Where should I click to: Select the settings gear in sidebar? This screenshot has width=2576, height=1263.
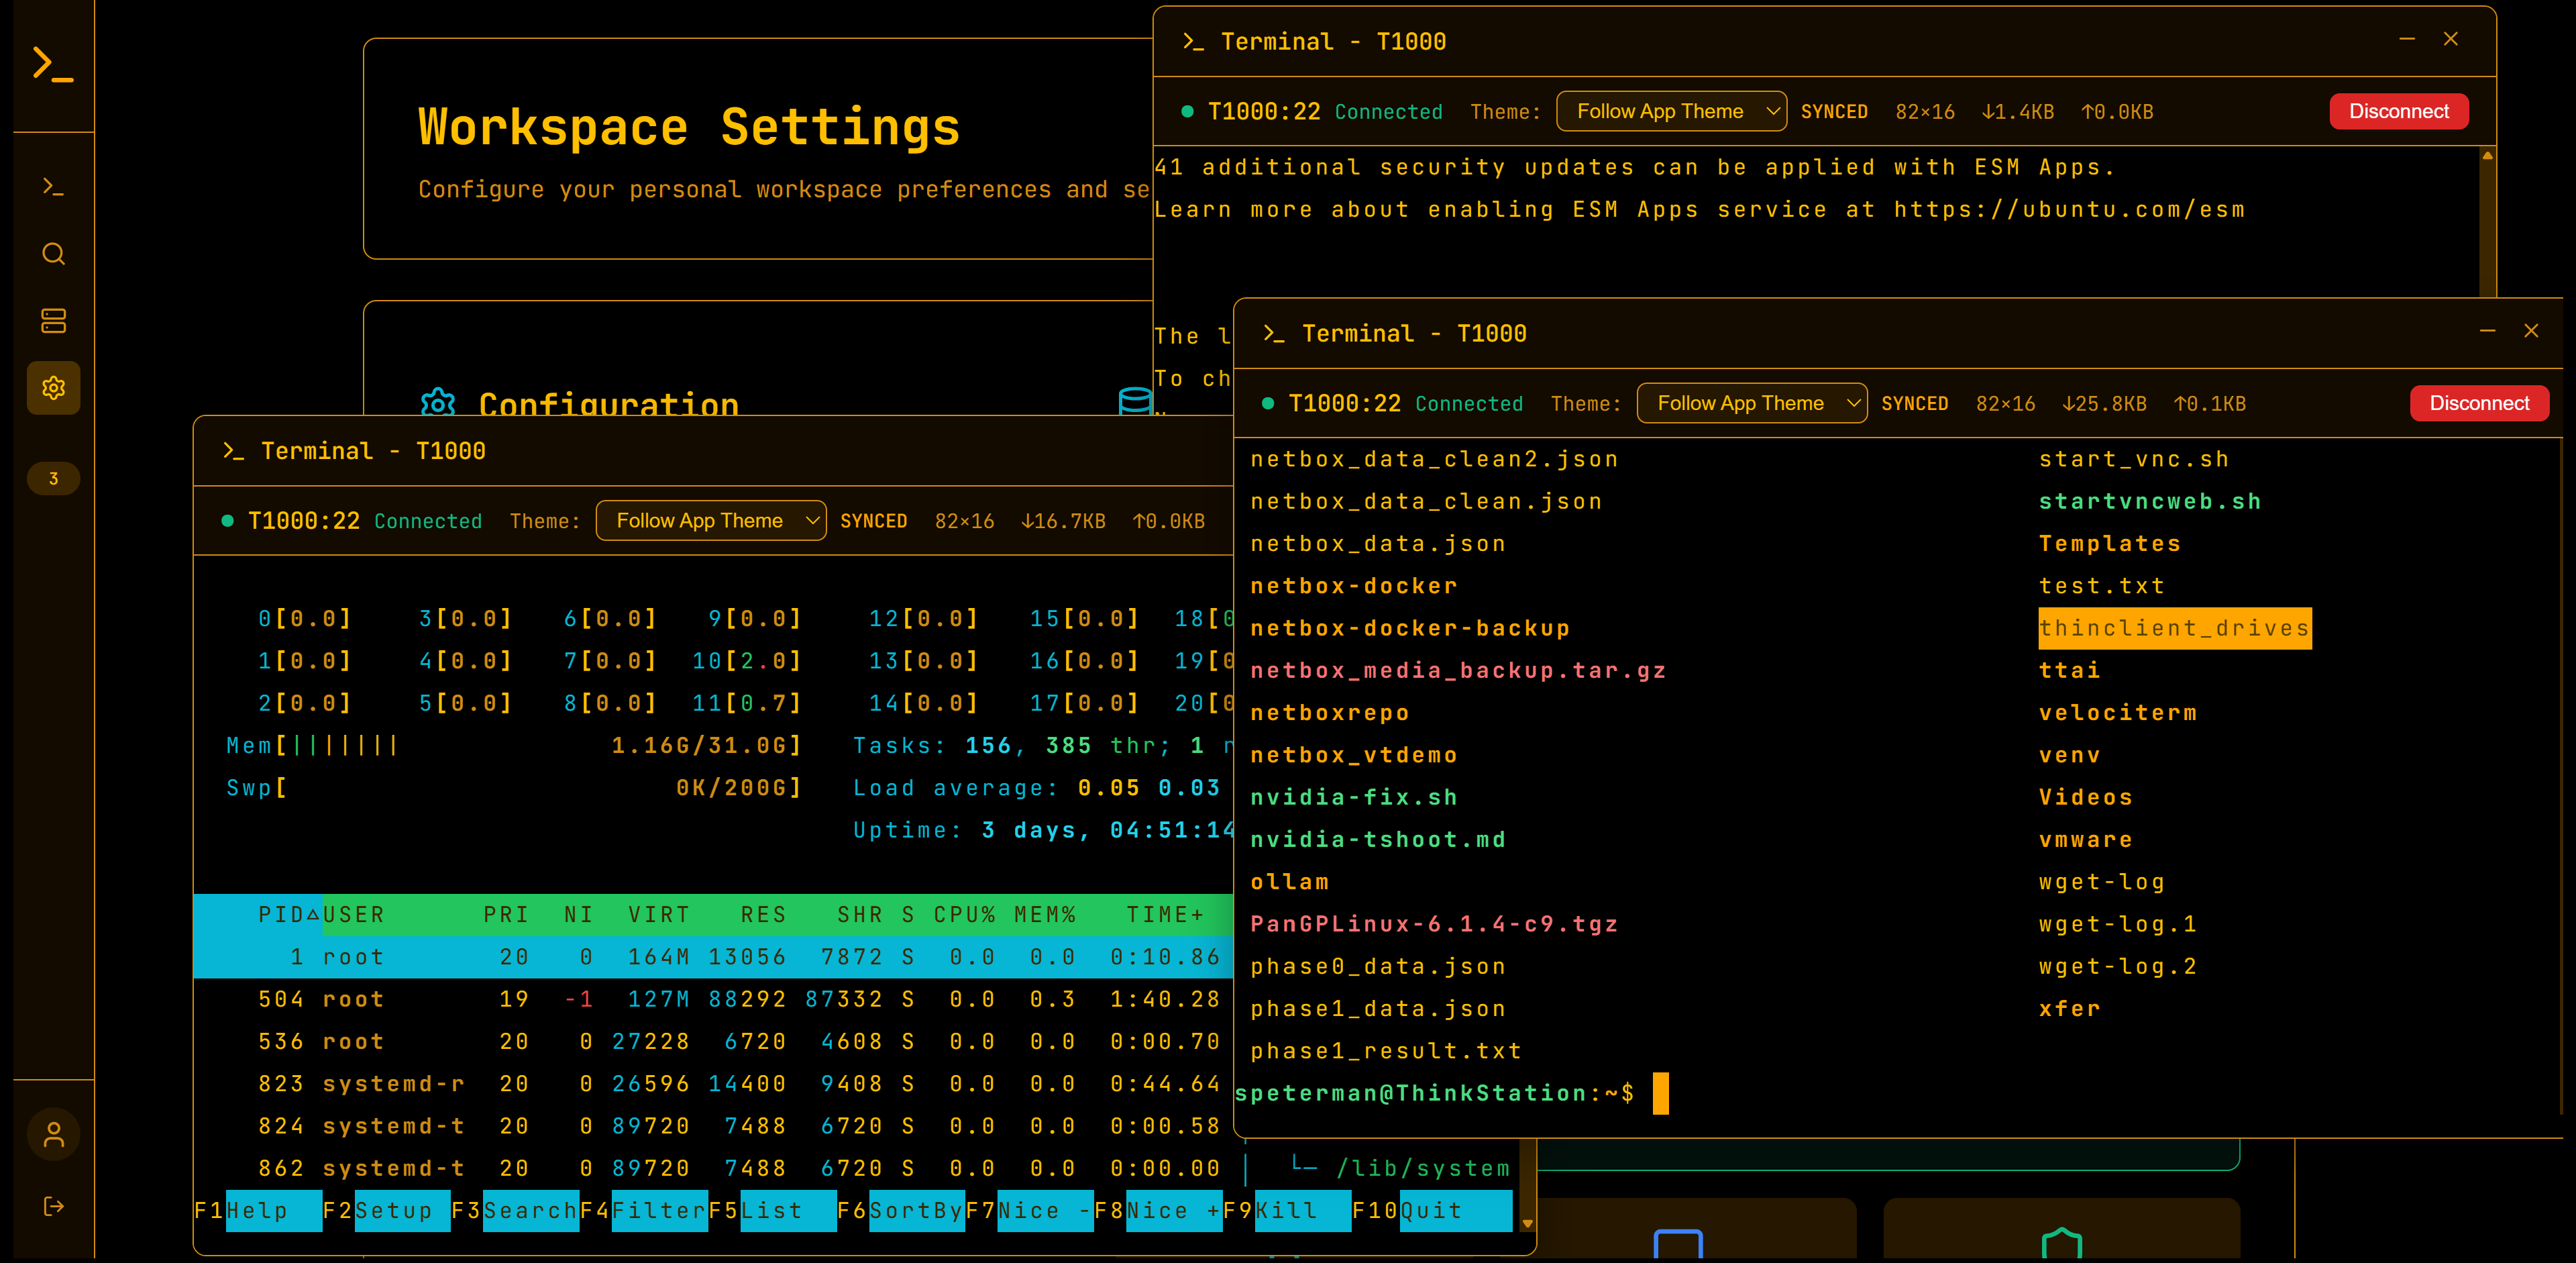coord(53,388)
